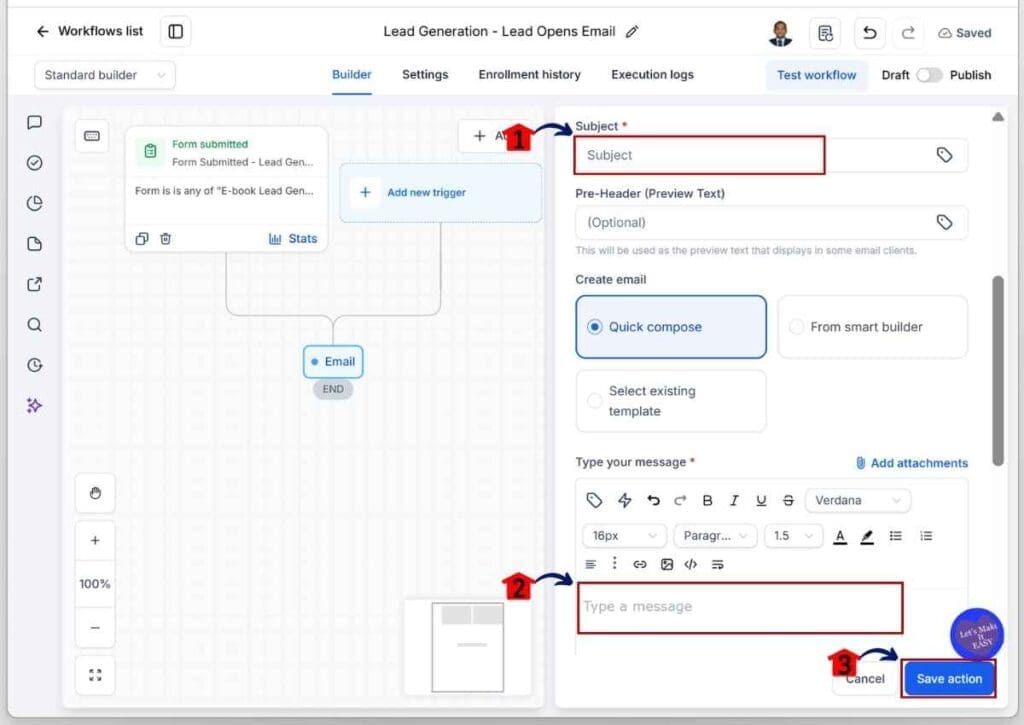1024x725 pixels.
Task: Delete the Form submitted trigger
Action: 166,238
